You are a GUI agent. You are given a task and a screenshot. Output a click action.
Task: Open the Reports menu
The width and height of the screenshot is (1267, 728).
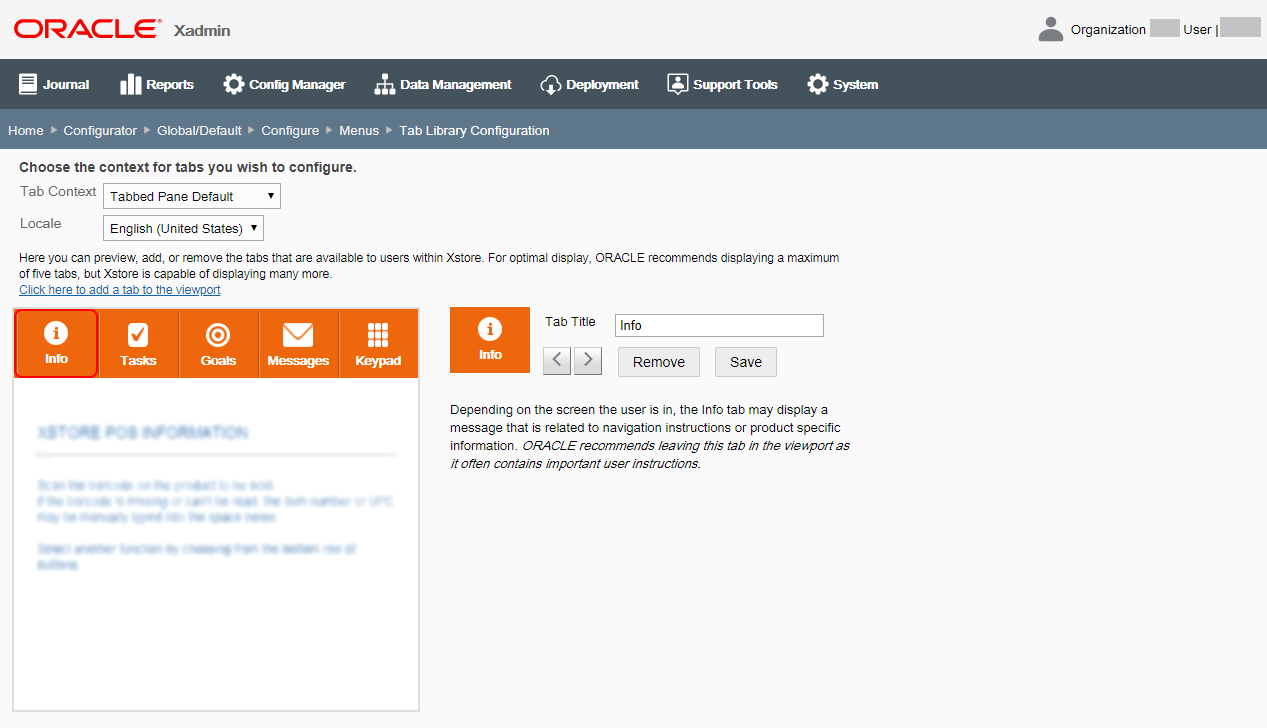pyautogui.click(x=157, y=84)
